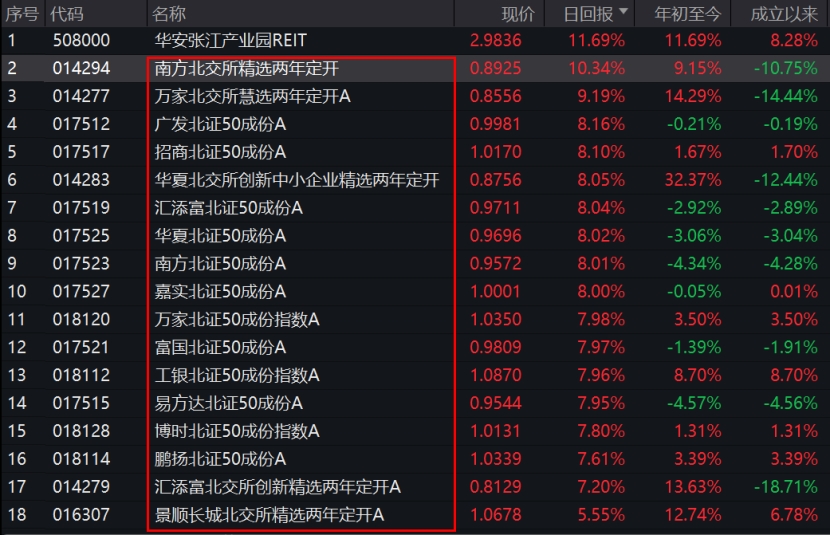Image resolution: width=830 pixels, height=535 pixels.
Task: Select fund 景顺长城北交所精选两年定开A
Action: pyautogui.click(x=269, y=515)
